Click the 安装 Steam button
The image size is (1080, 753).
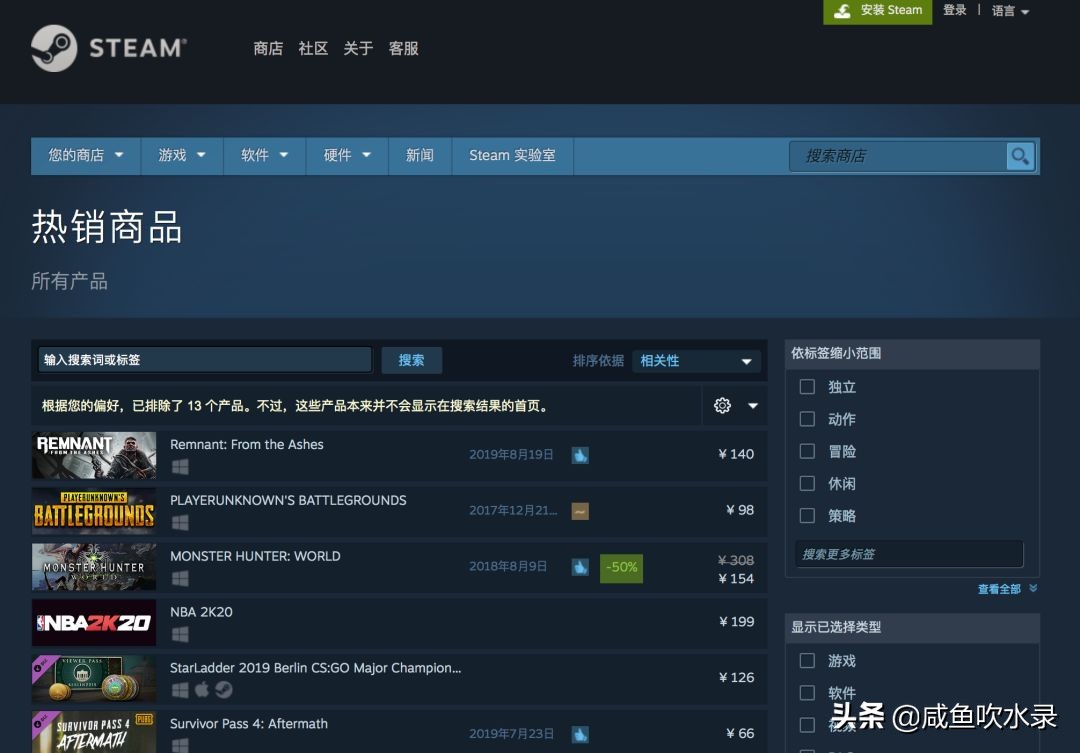[877, 10]
